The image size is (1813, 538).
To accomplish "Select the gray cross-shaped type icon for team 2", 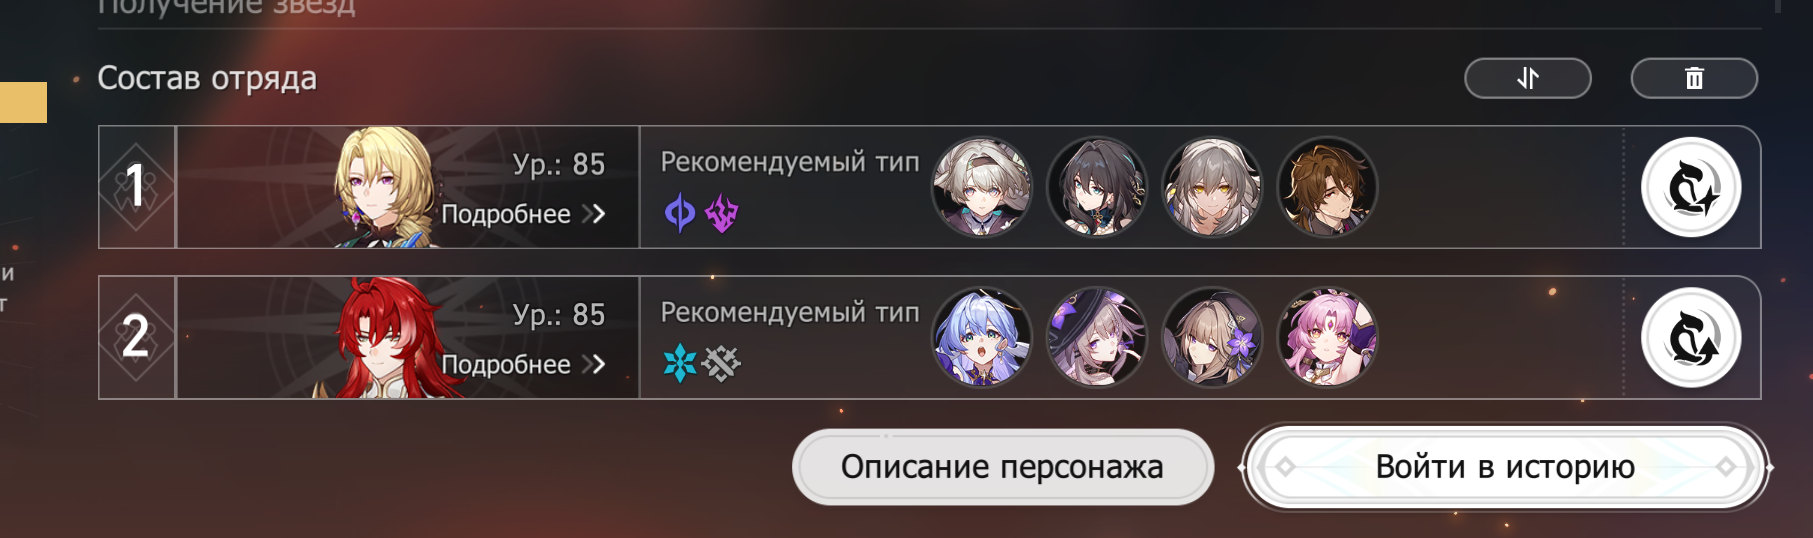I will coord(721,363).
